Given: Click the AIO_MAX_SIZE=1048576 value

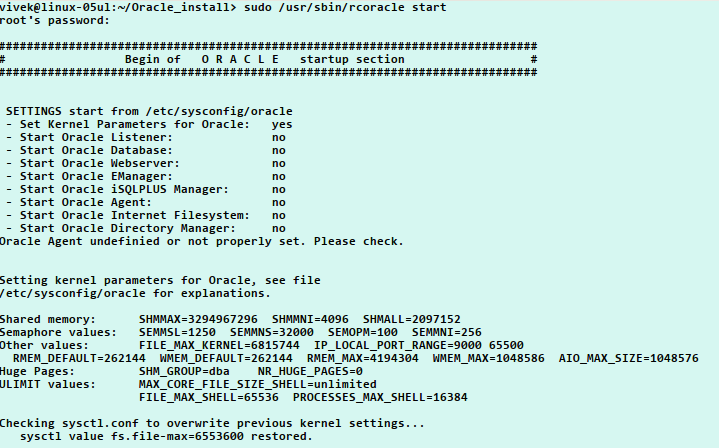Looking at the screenshot, I should (x=628, y=358).
